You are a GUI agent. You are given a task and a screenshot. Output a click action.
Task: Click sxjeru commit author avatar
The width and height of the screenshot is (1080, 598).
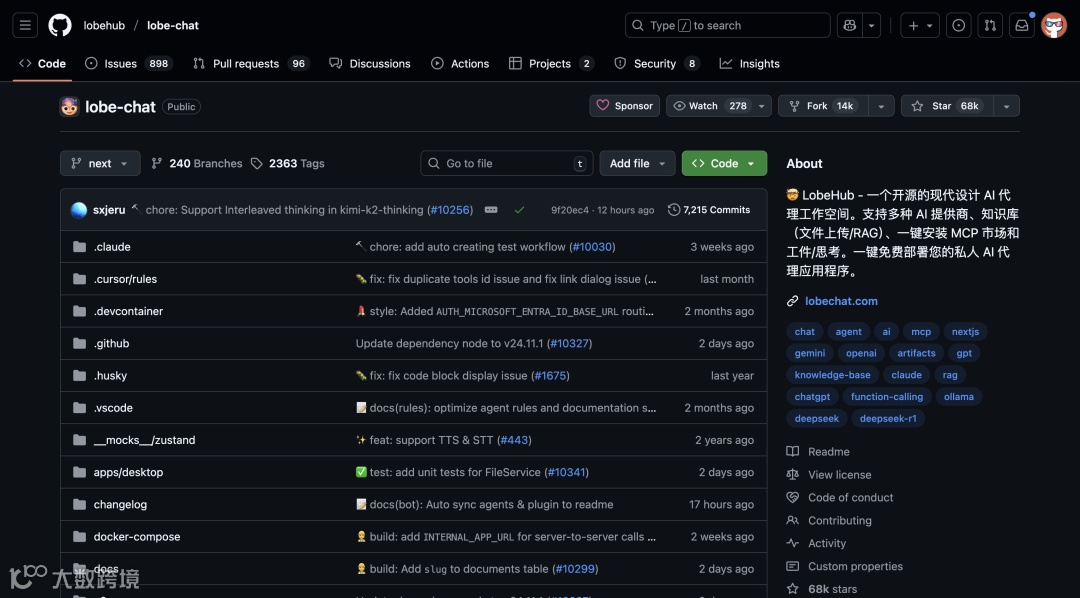79,210
